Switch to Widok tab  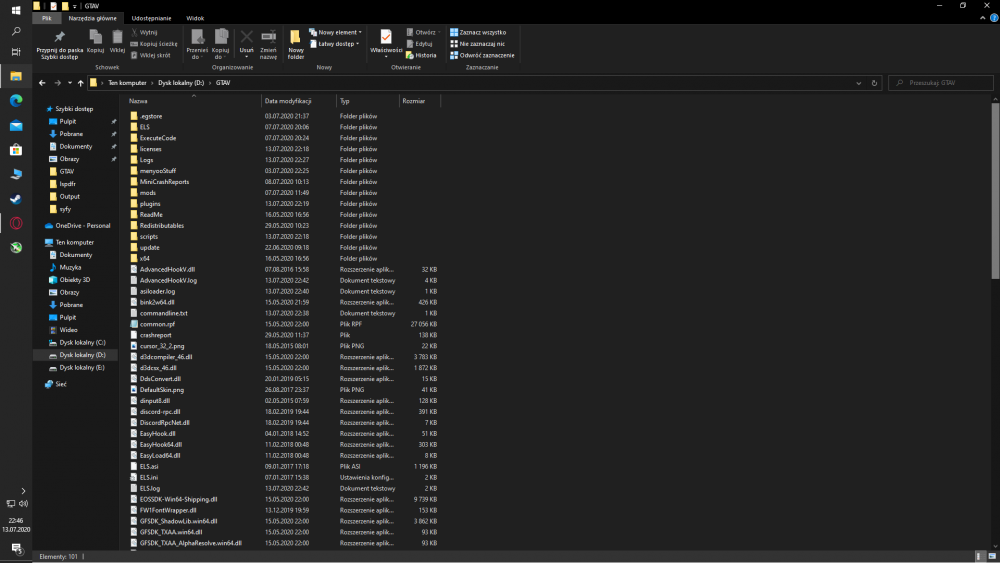(x=195, y=18)
